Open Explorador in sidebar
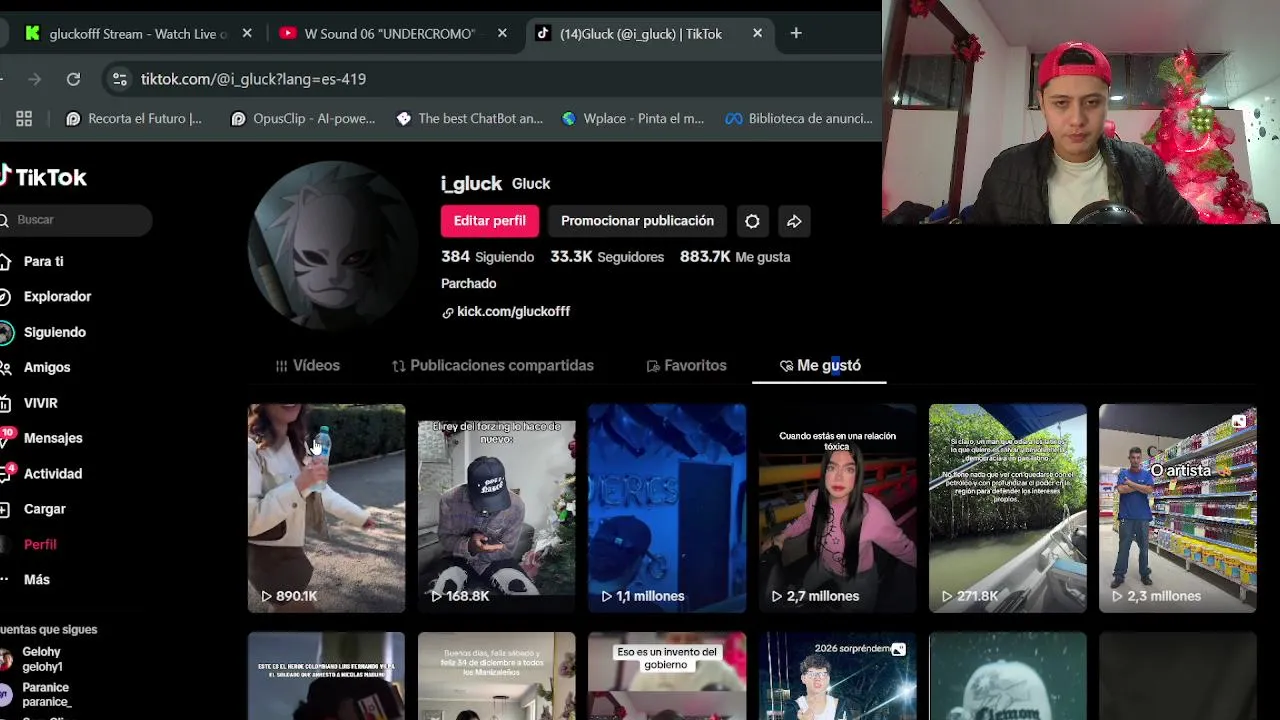Screen dimensions: 1280x720 [46, 296]
